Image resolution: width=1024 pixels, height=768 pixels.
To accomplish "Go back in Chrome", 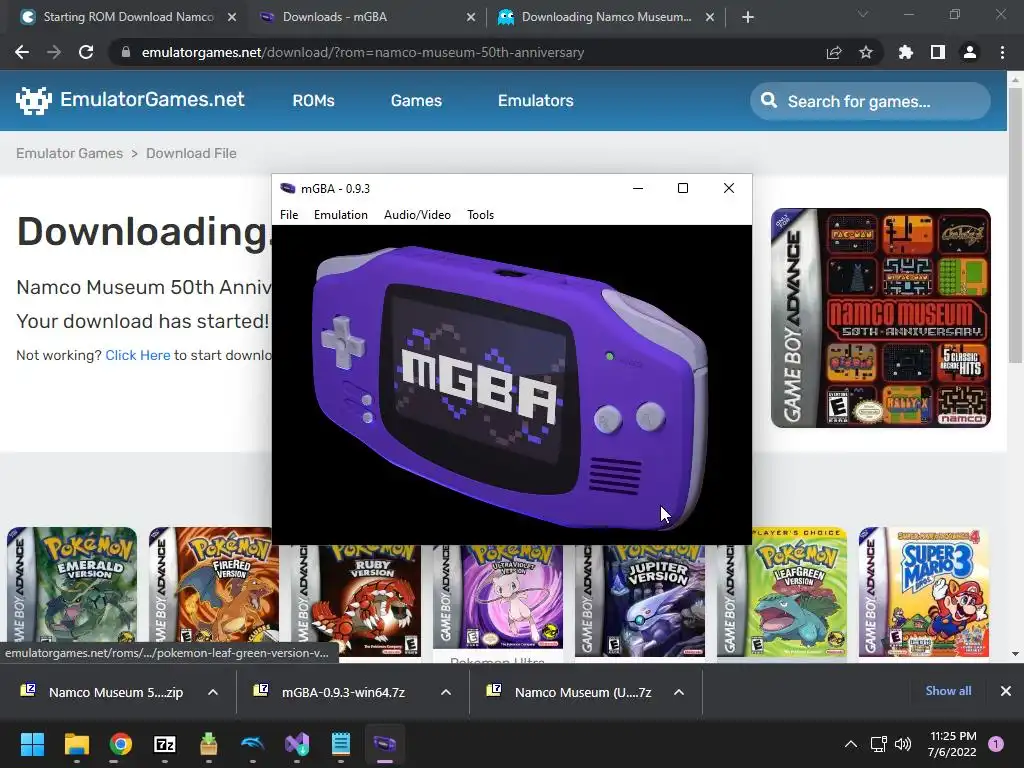I will point(22,52).
